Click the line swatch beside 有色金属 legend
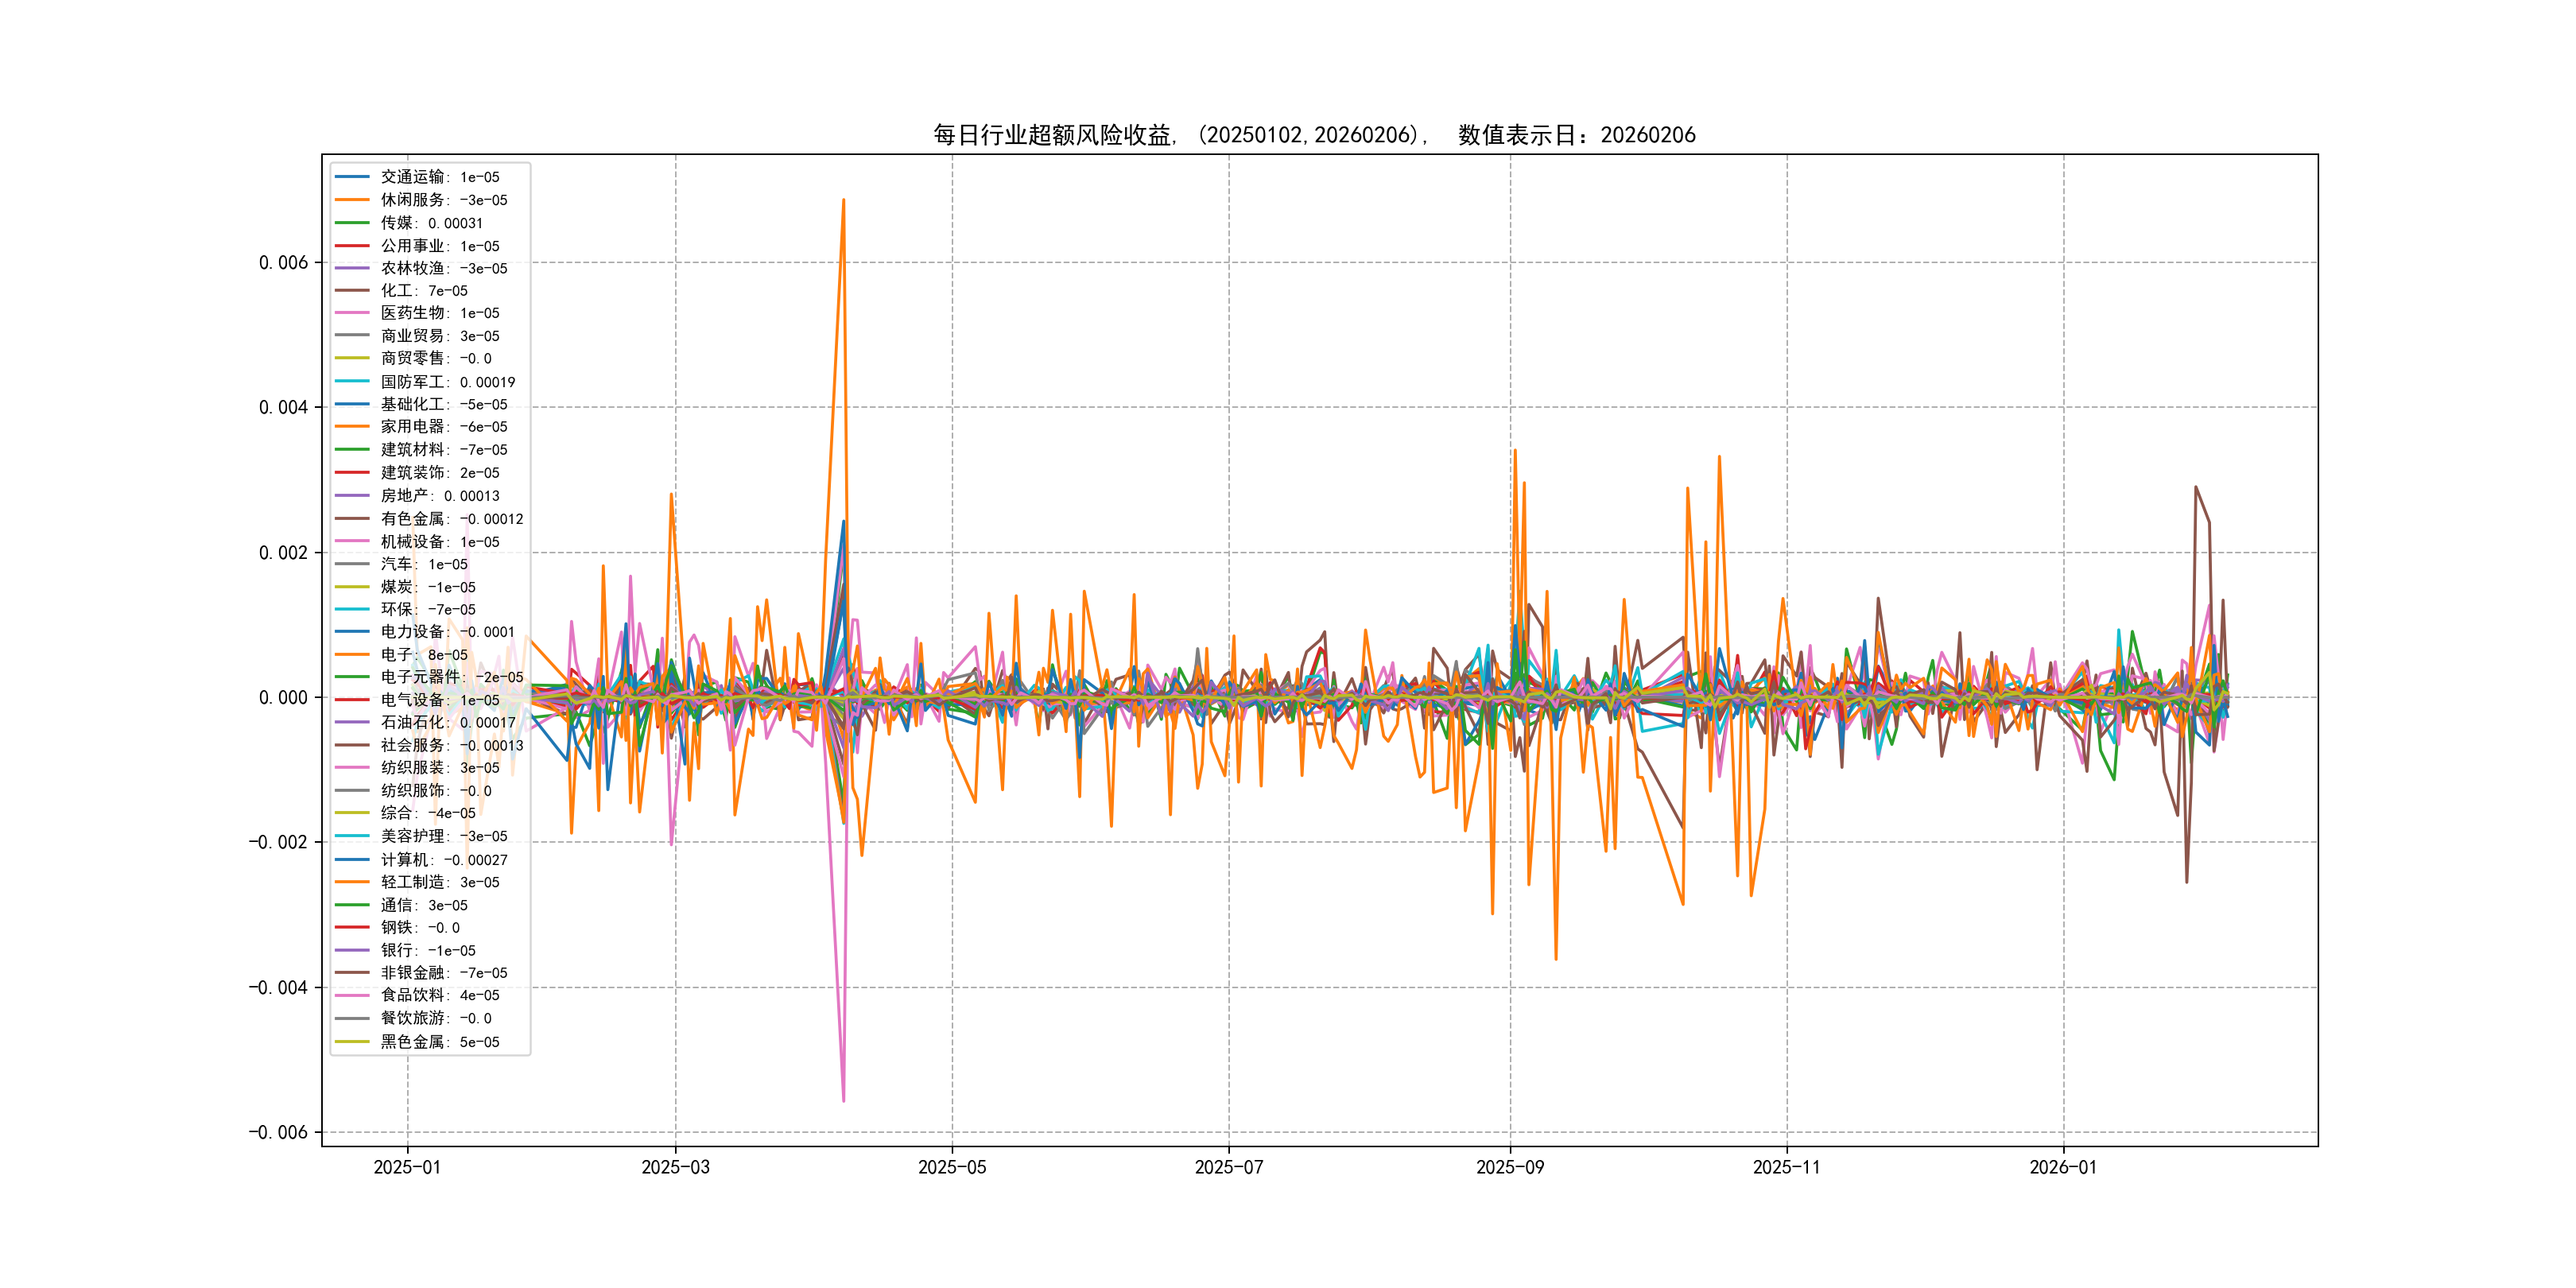This screenshot has height=1288, width=2576. pyautogui.click(x=352, y=519)
